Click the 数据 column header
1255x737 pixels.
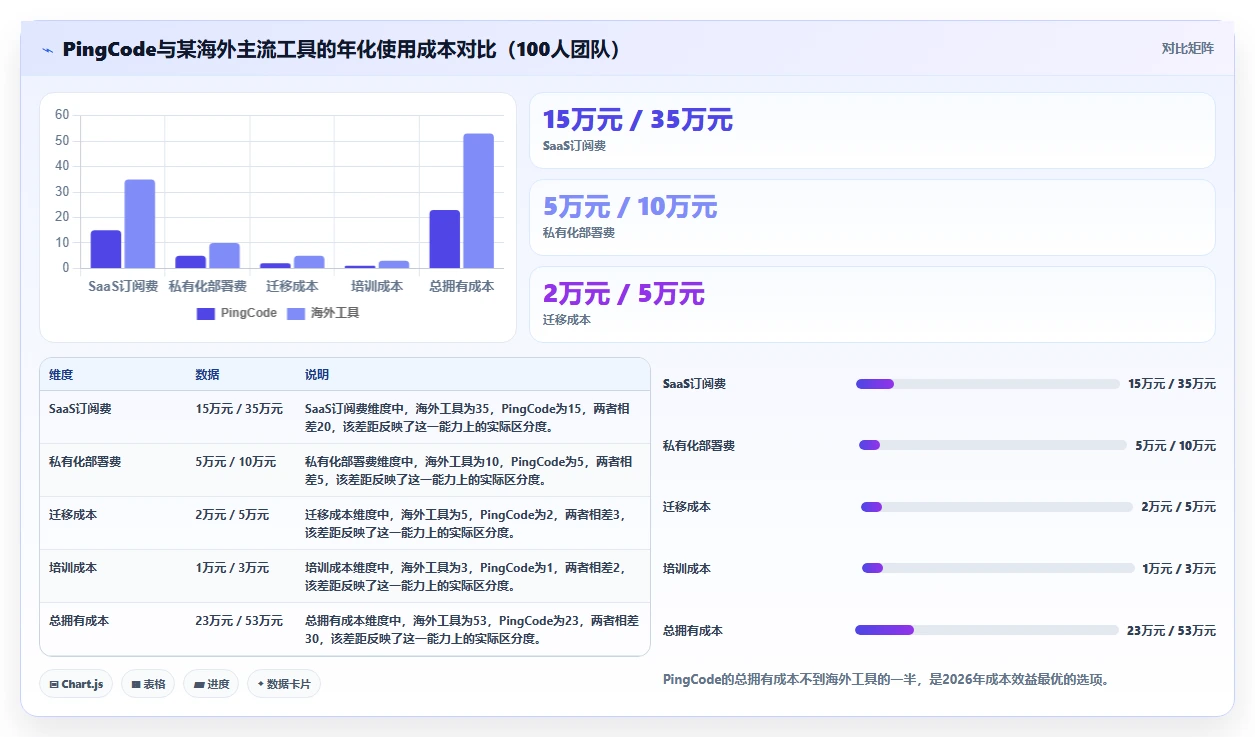(x=207, y=375)
